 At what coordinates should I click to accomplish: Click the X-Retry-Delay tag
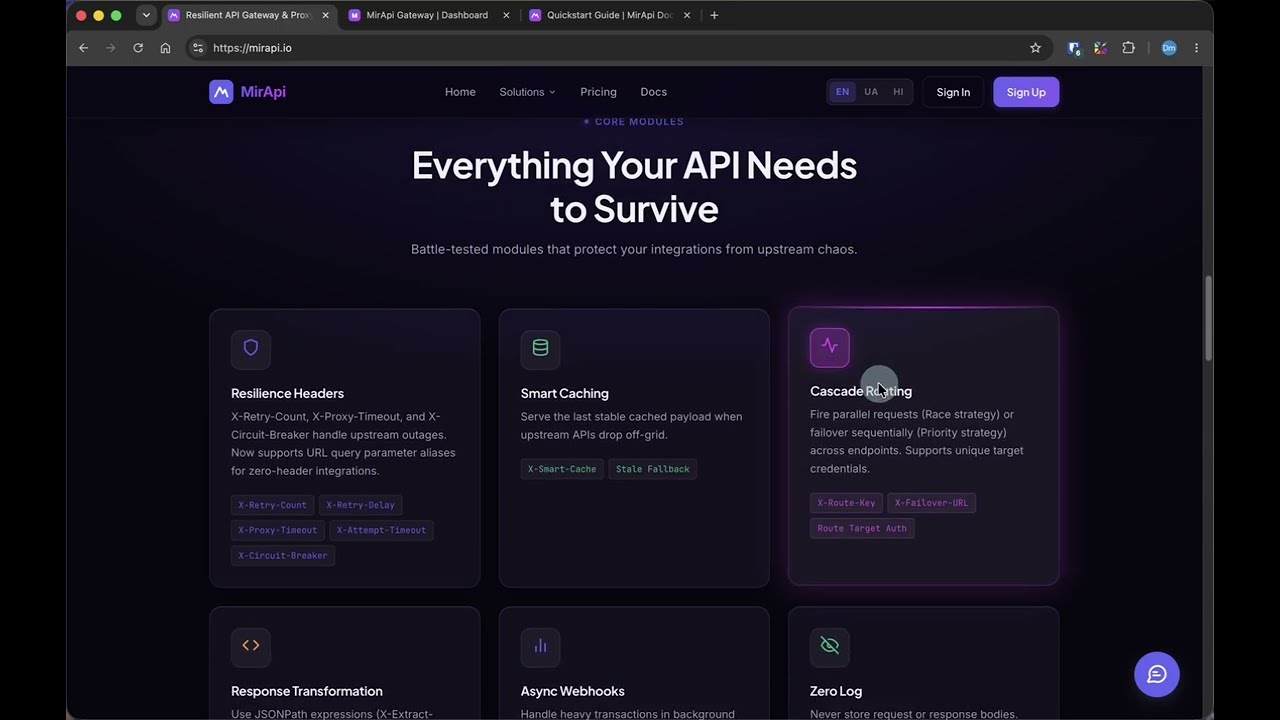(x=360, y=505)
